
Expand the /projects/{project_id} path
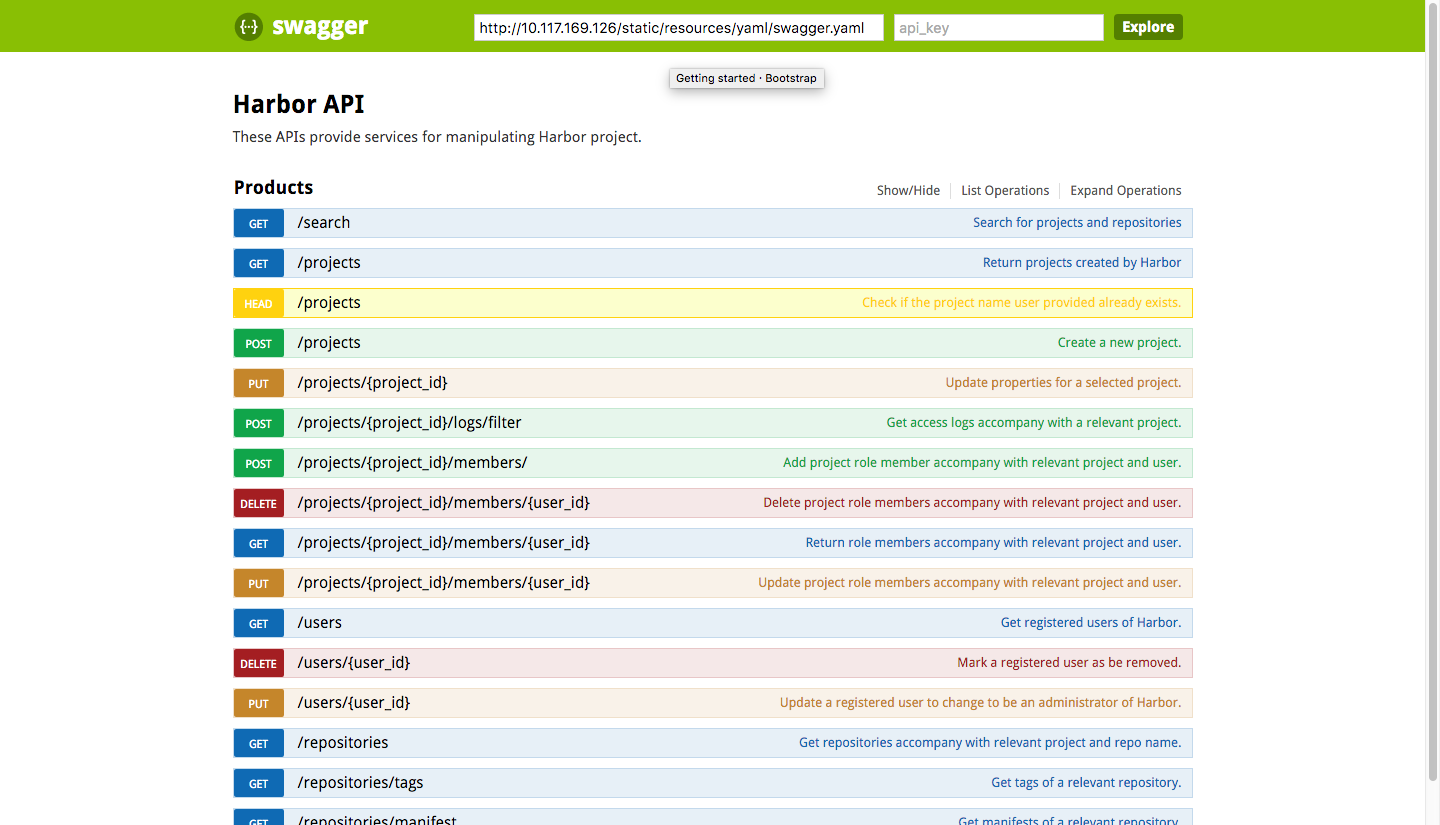[372, 383]
